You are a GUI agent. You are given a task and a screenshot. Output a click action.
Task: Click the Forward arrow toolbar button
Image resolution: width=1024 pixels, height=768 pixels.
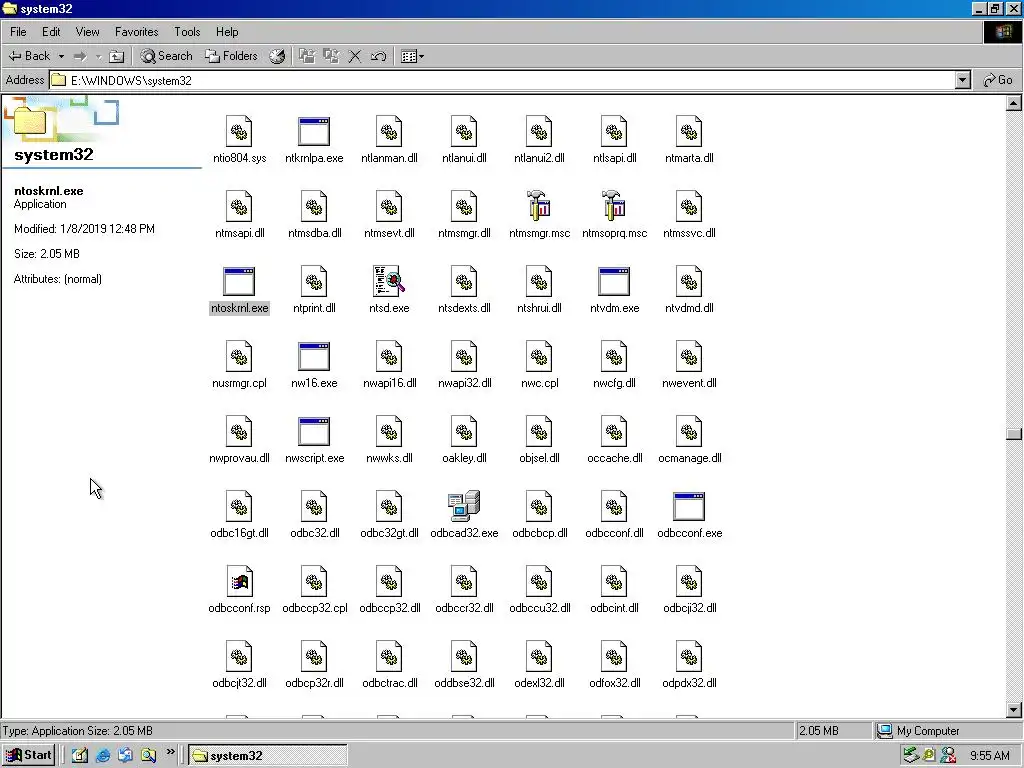coord(80,56)
